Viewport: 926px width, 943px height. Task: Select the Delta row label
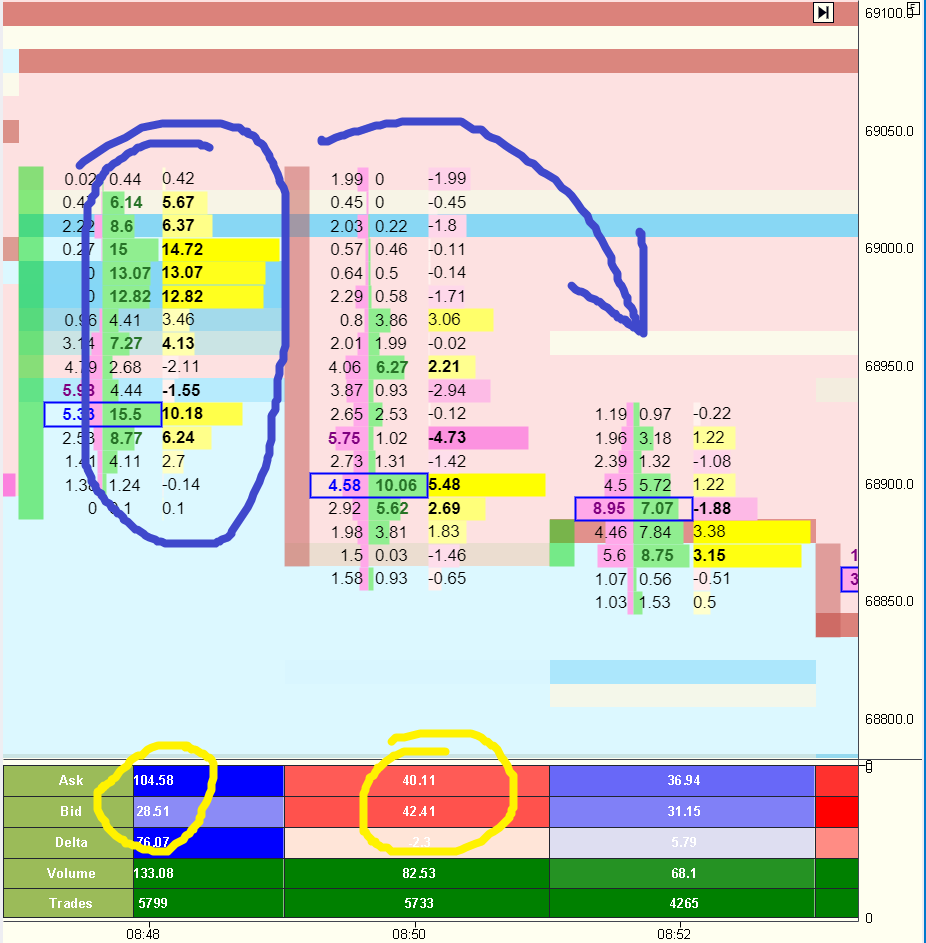[x=70, y=842]
